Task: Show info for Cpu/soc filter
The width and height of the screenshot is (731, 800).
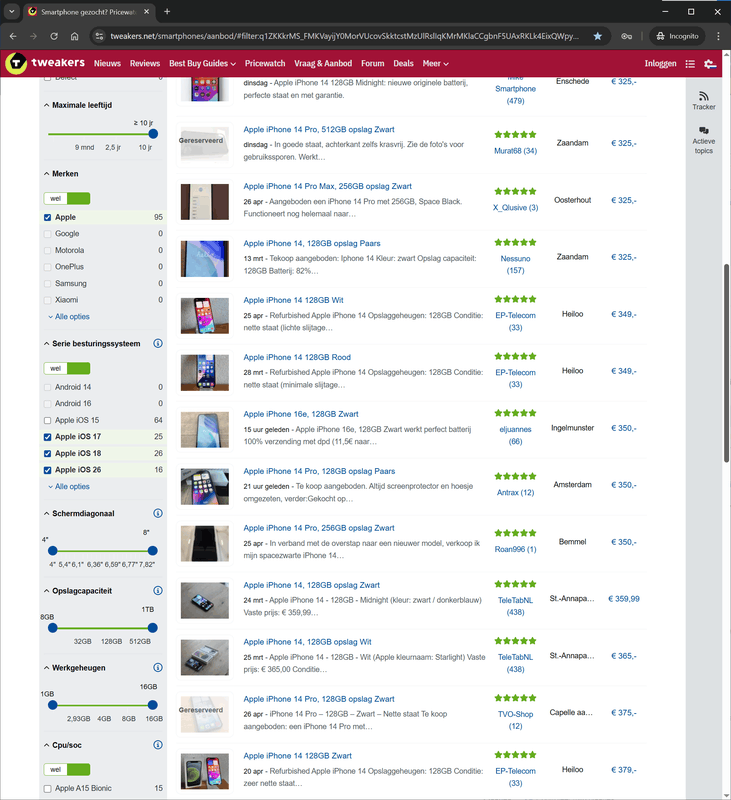Action: point(158,745)
